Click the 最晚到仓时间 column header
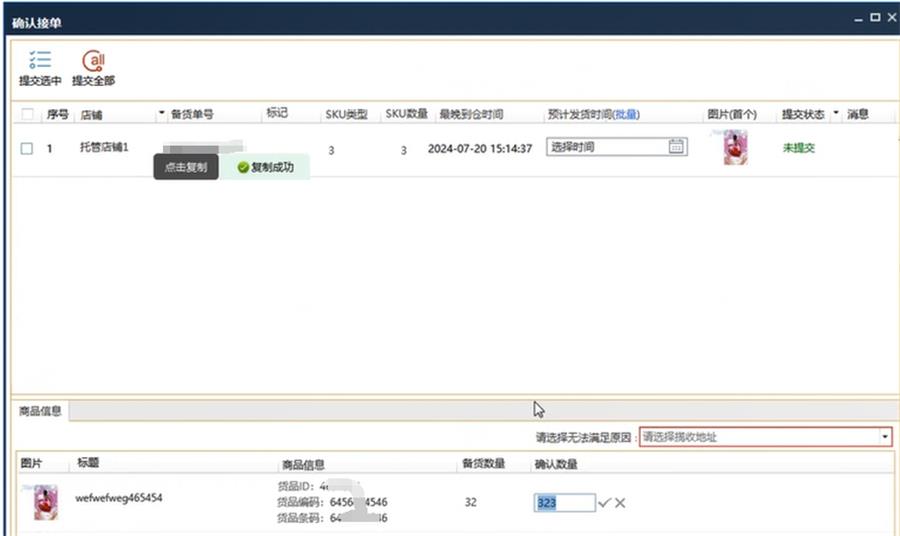The width and height of the screenshot is (900, 536). click(471, 114)
